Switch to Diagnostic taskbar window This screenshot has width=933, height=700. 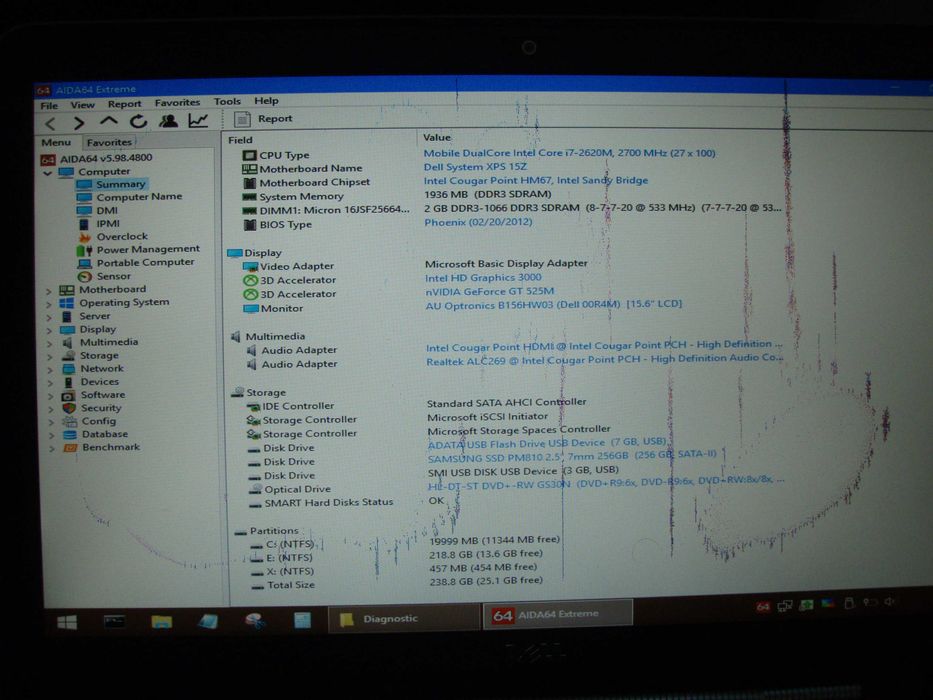click(x=403, y=619)
